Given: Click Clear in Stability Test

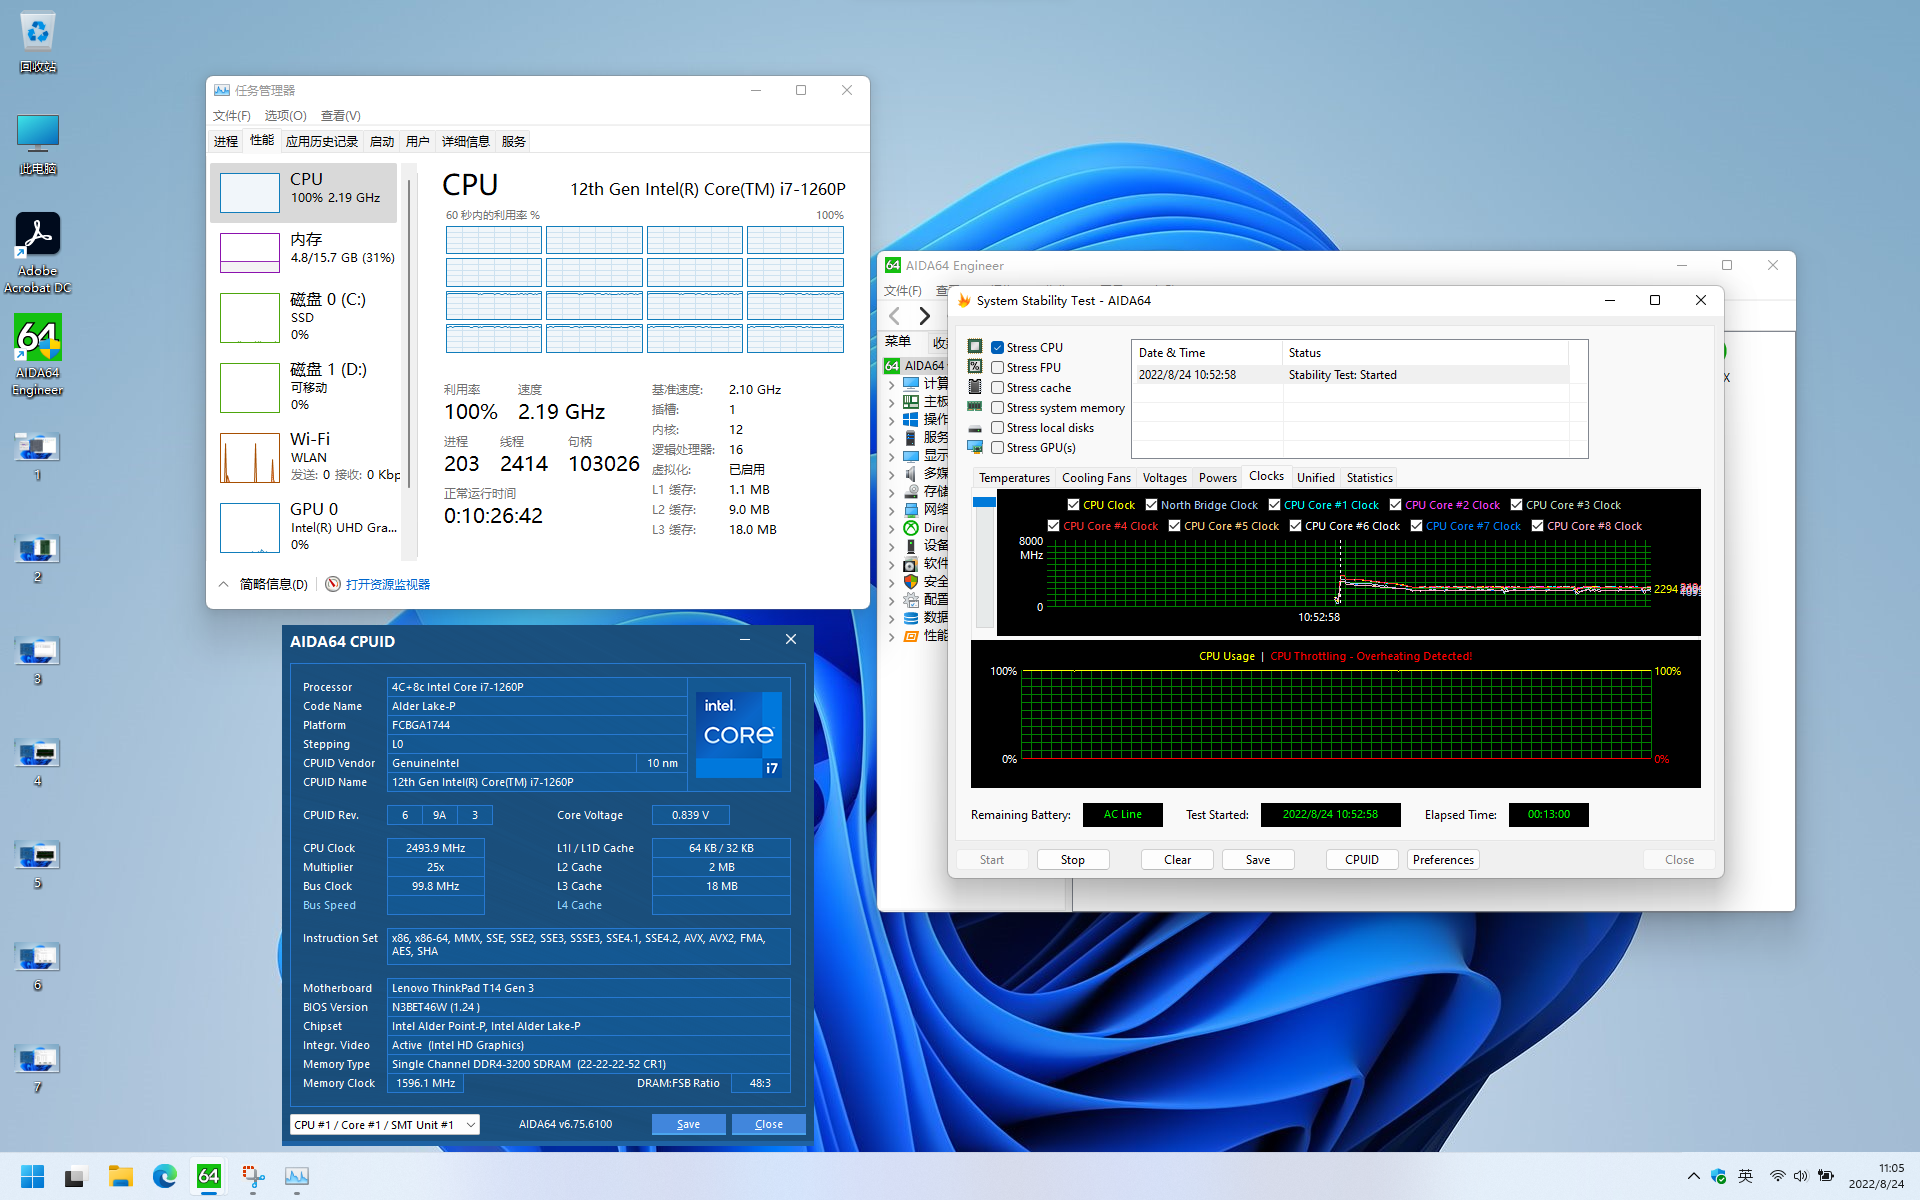Looking at the screenshot, I should pyautogui.click(x=1178, y=860).
